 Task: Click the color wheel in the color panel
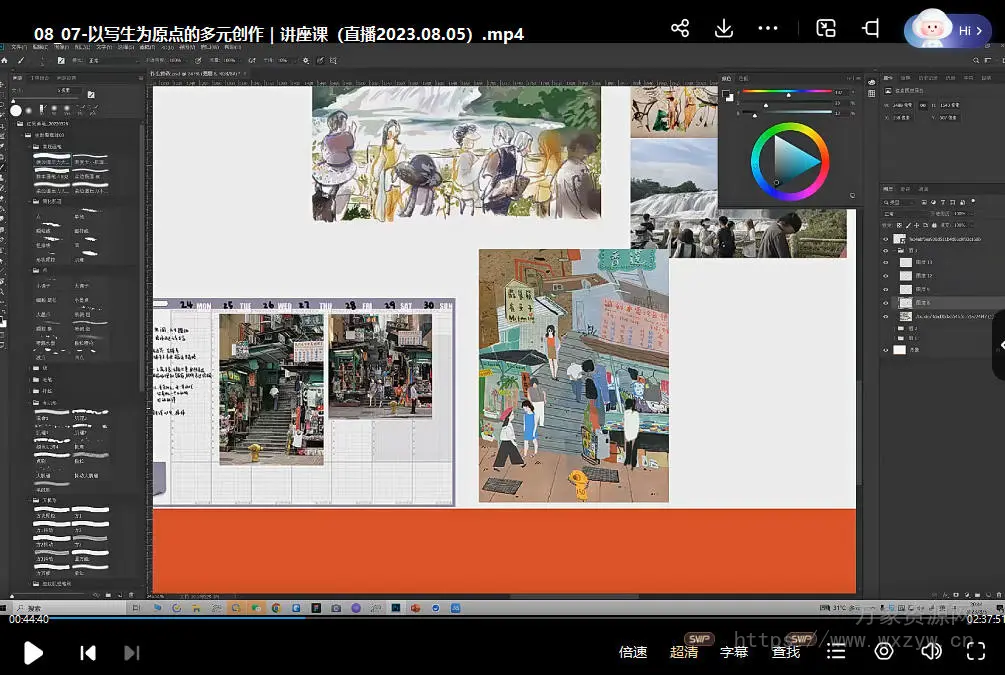click(789, 160)
